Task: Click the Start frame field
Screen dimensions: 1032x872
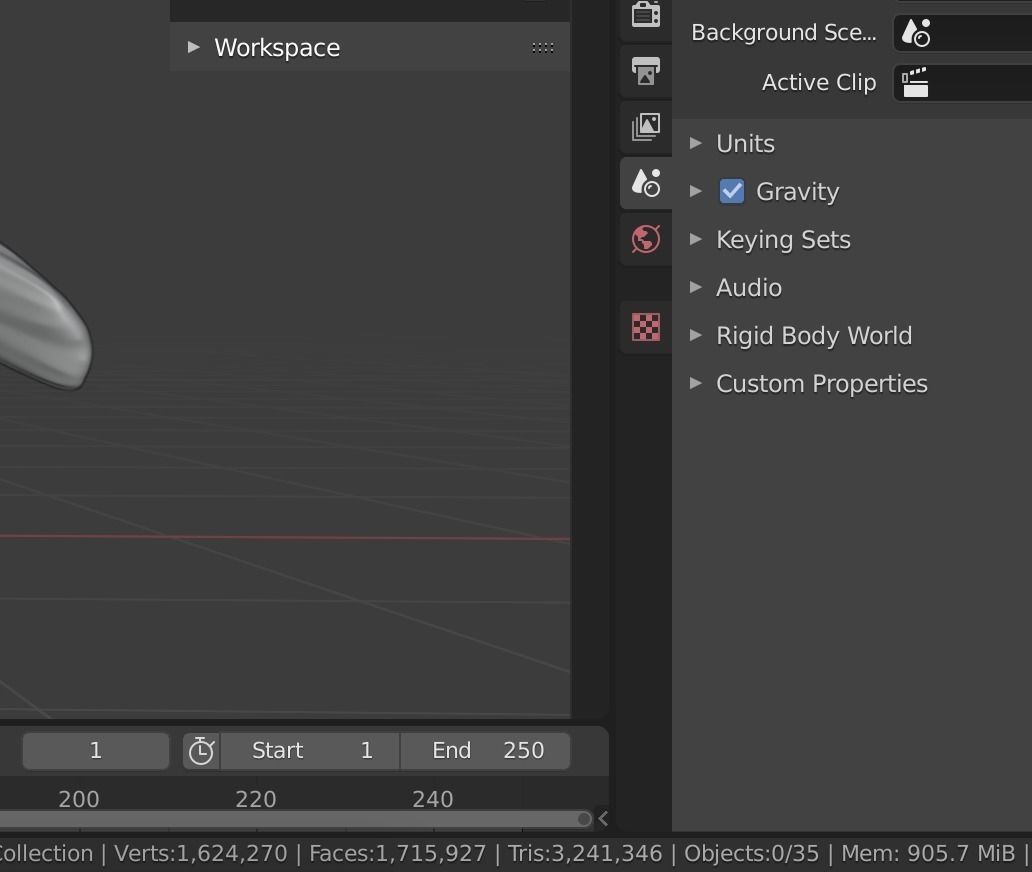Action: [x=311, y=751]
